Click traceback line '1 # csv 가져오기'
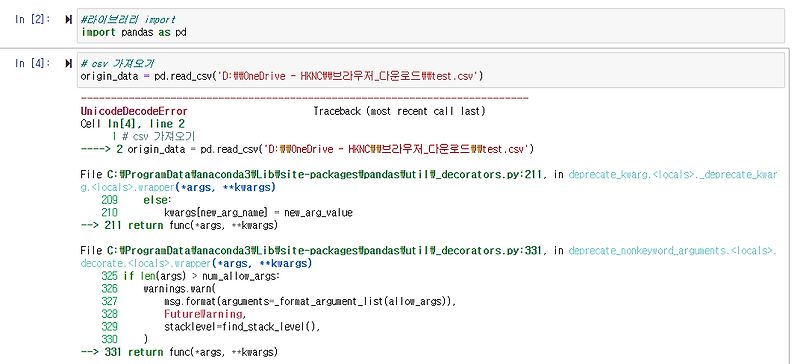 point(154,137)
